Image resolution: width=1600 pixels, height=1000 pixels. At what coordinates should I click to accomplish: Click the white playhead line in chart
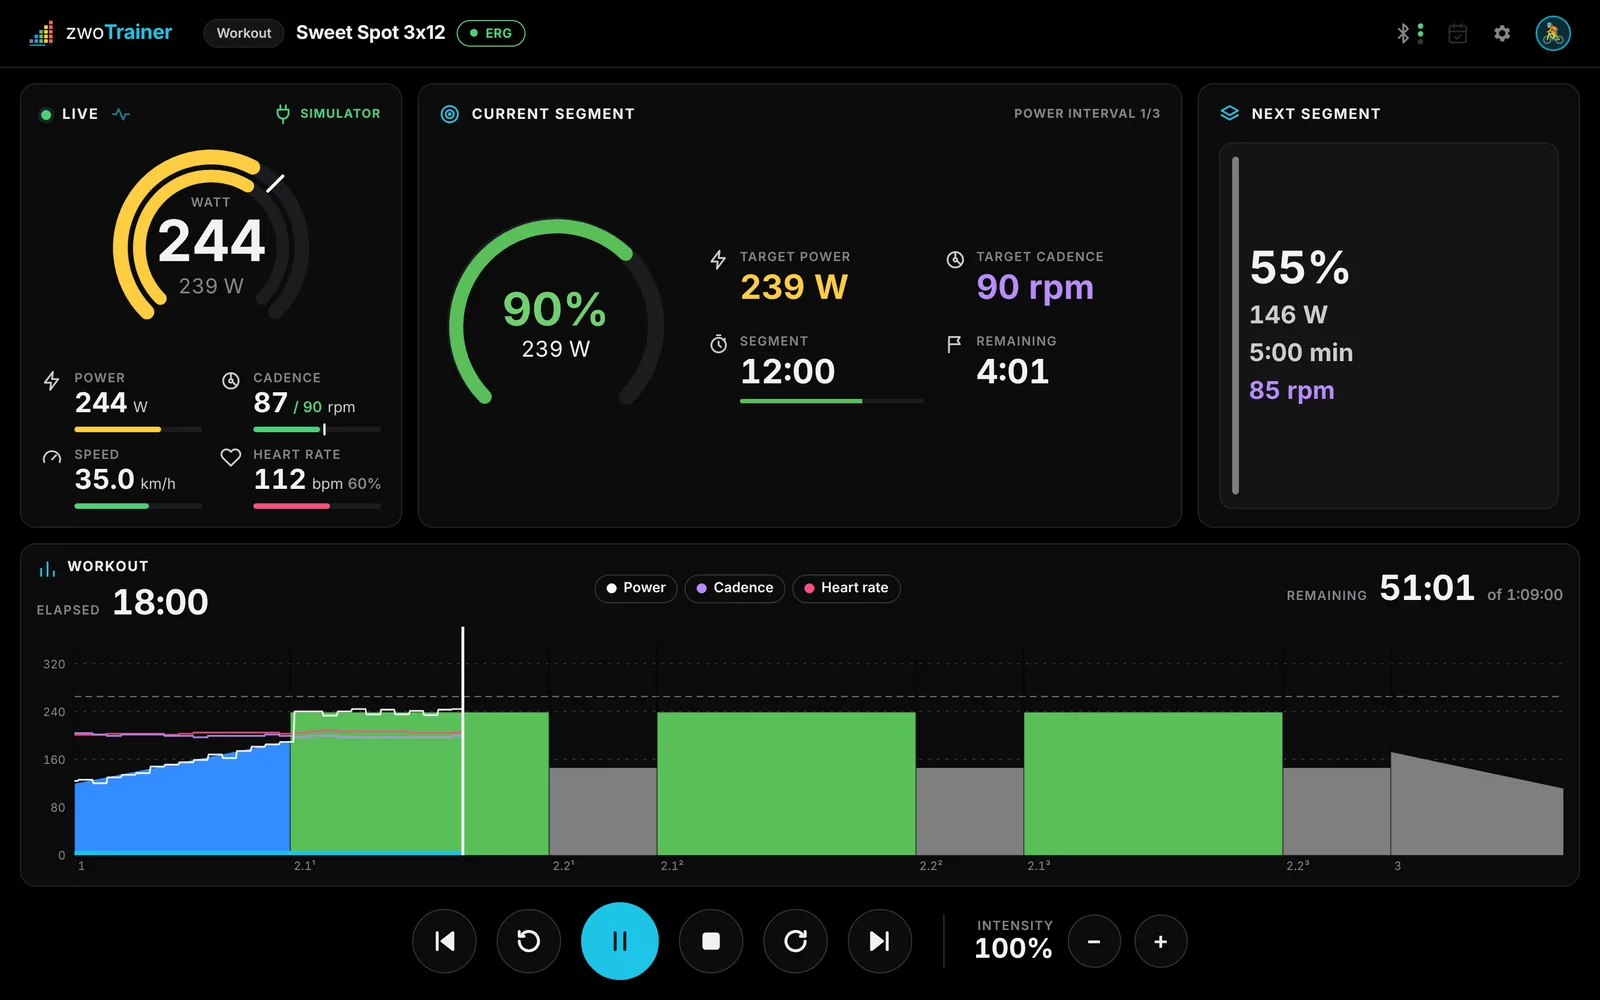click(463, 740)
